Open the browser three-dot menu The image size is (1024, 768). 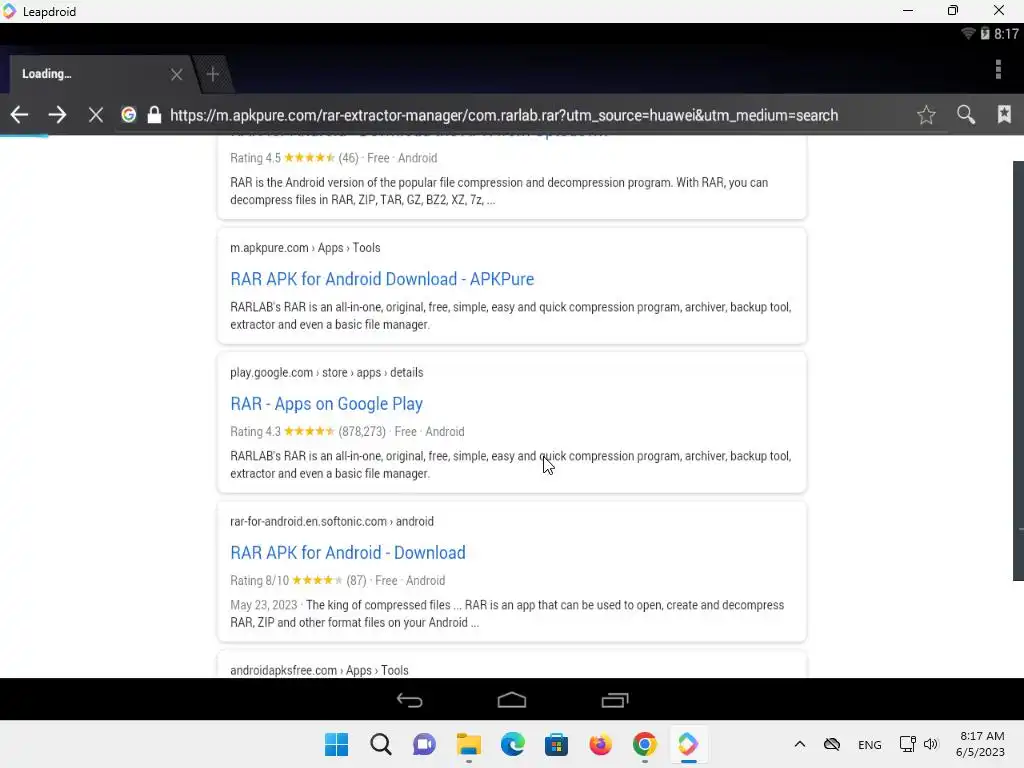point(998,69)
